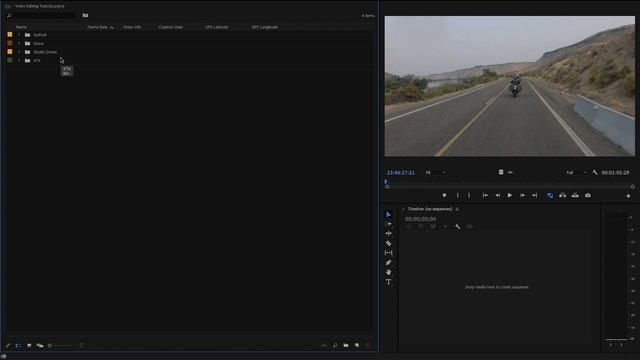The width and height of the screenshot is (640, 360).
Task: Click the timeline timecode 00;00;00;00
Action: point(420,219)
